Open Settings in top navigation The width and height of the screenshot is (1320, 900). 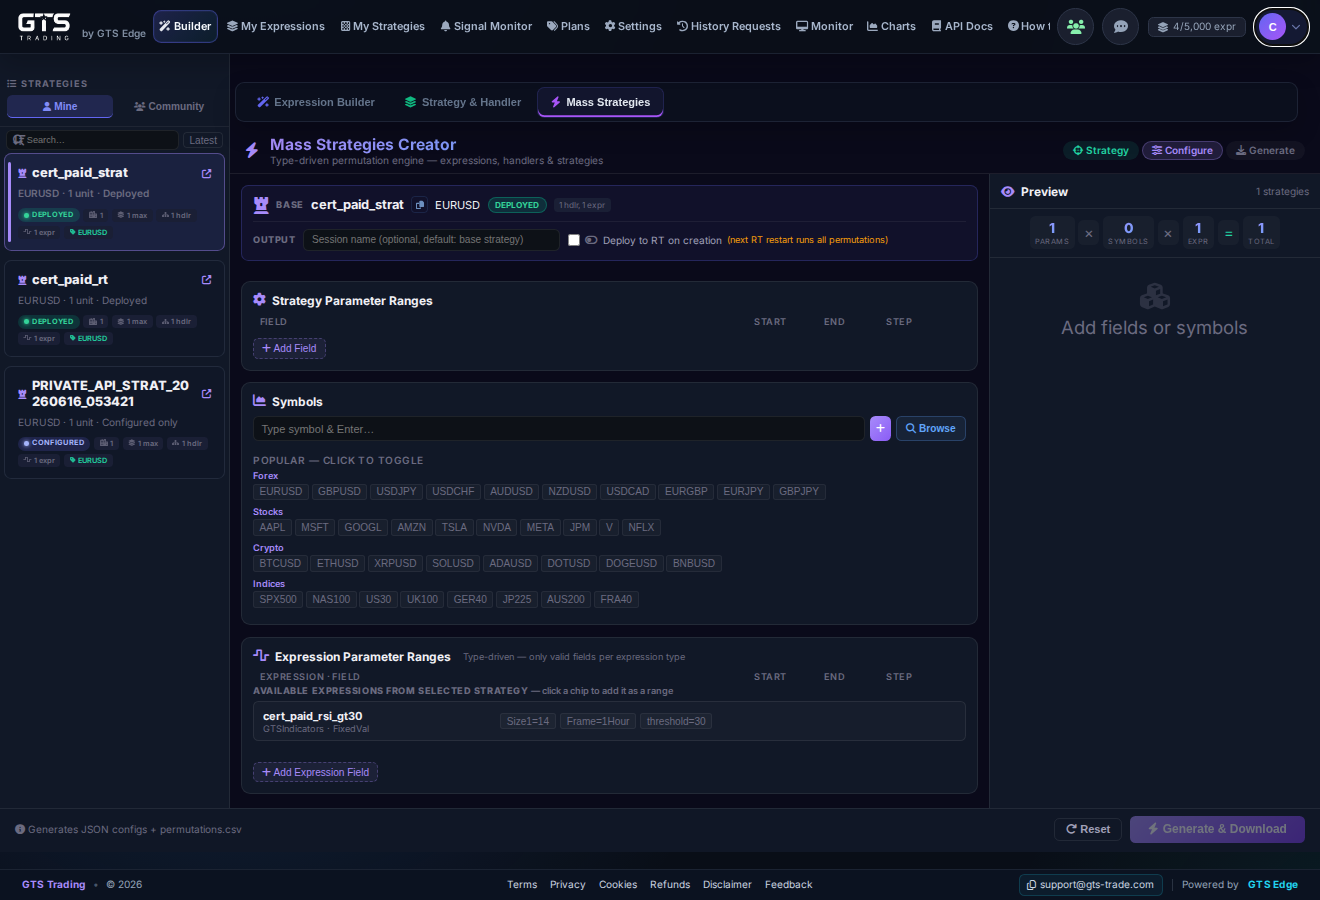point(633,26)
